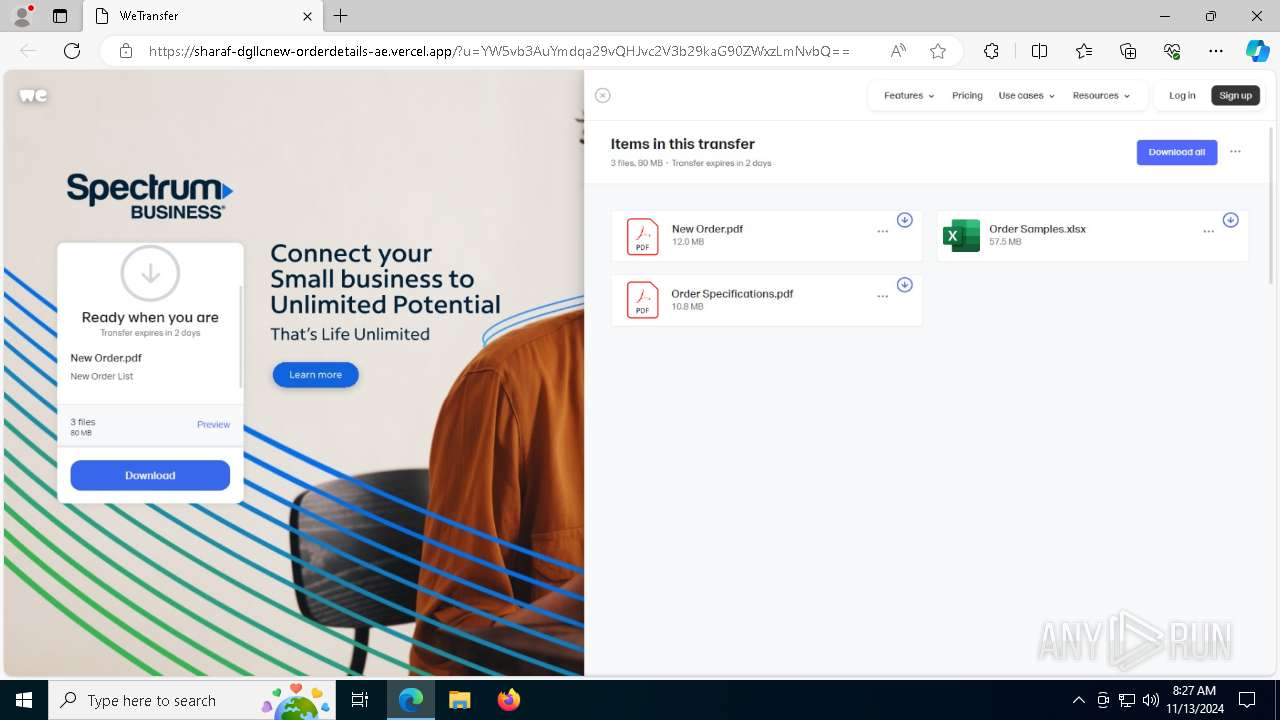Image resolution: width=1280 pixels, height=720 pixels.
Task: Click the New Order.pdf name in transfer card
Action: point(106,358)
